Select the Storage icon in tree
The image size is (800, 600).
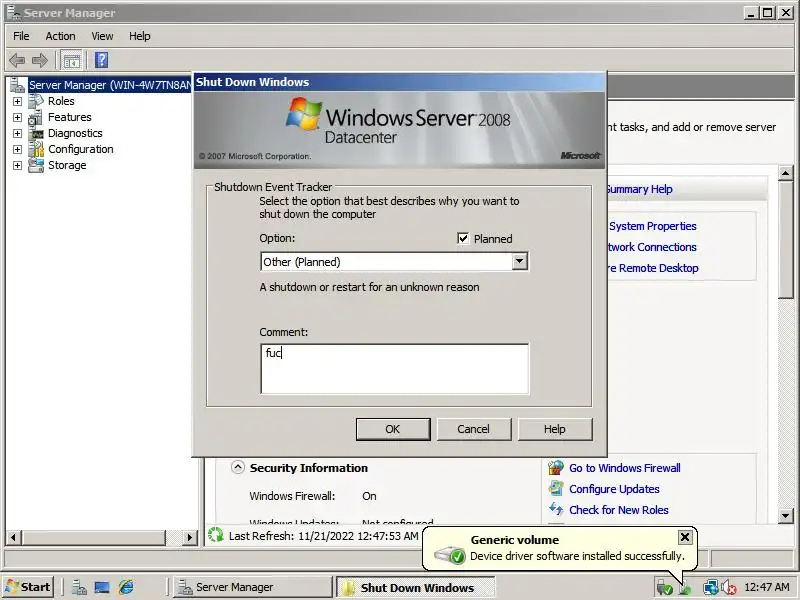36,165
